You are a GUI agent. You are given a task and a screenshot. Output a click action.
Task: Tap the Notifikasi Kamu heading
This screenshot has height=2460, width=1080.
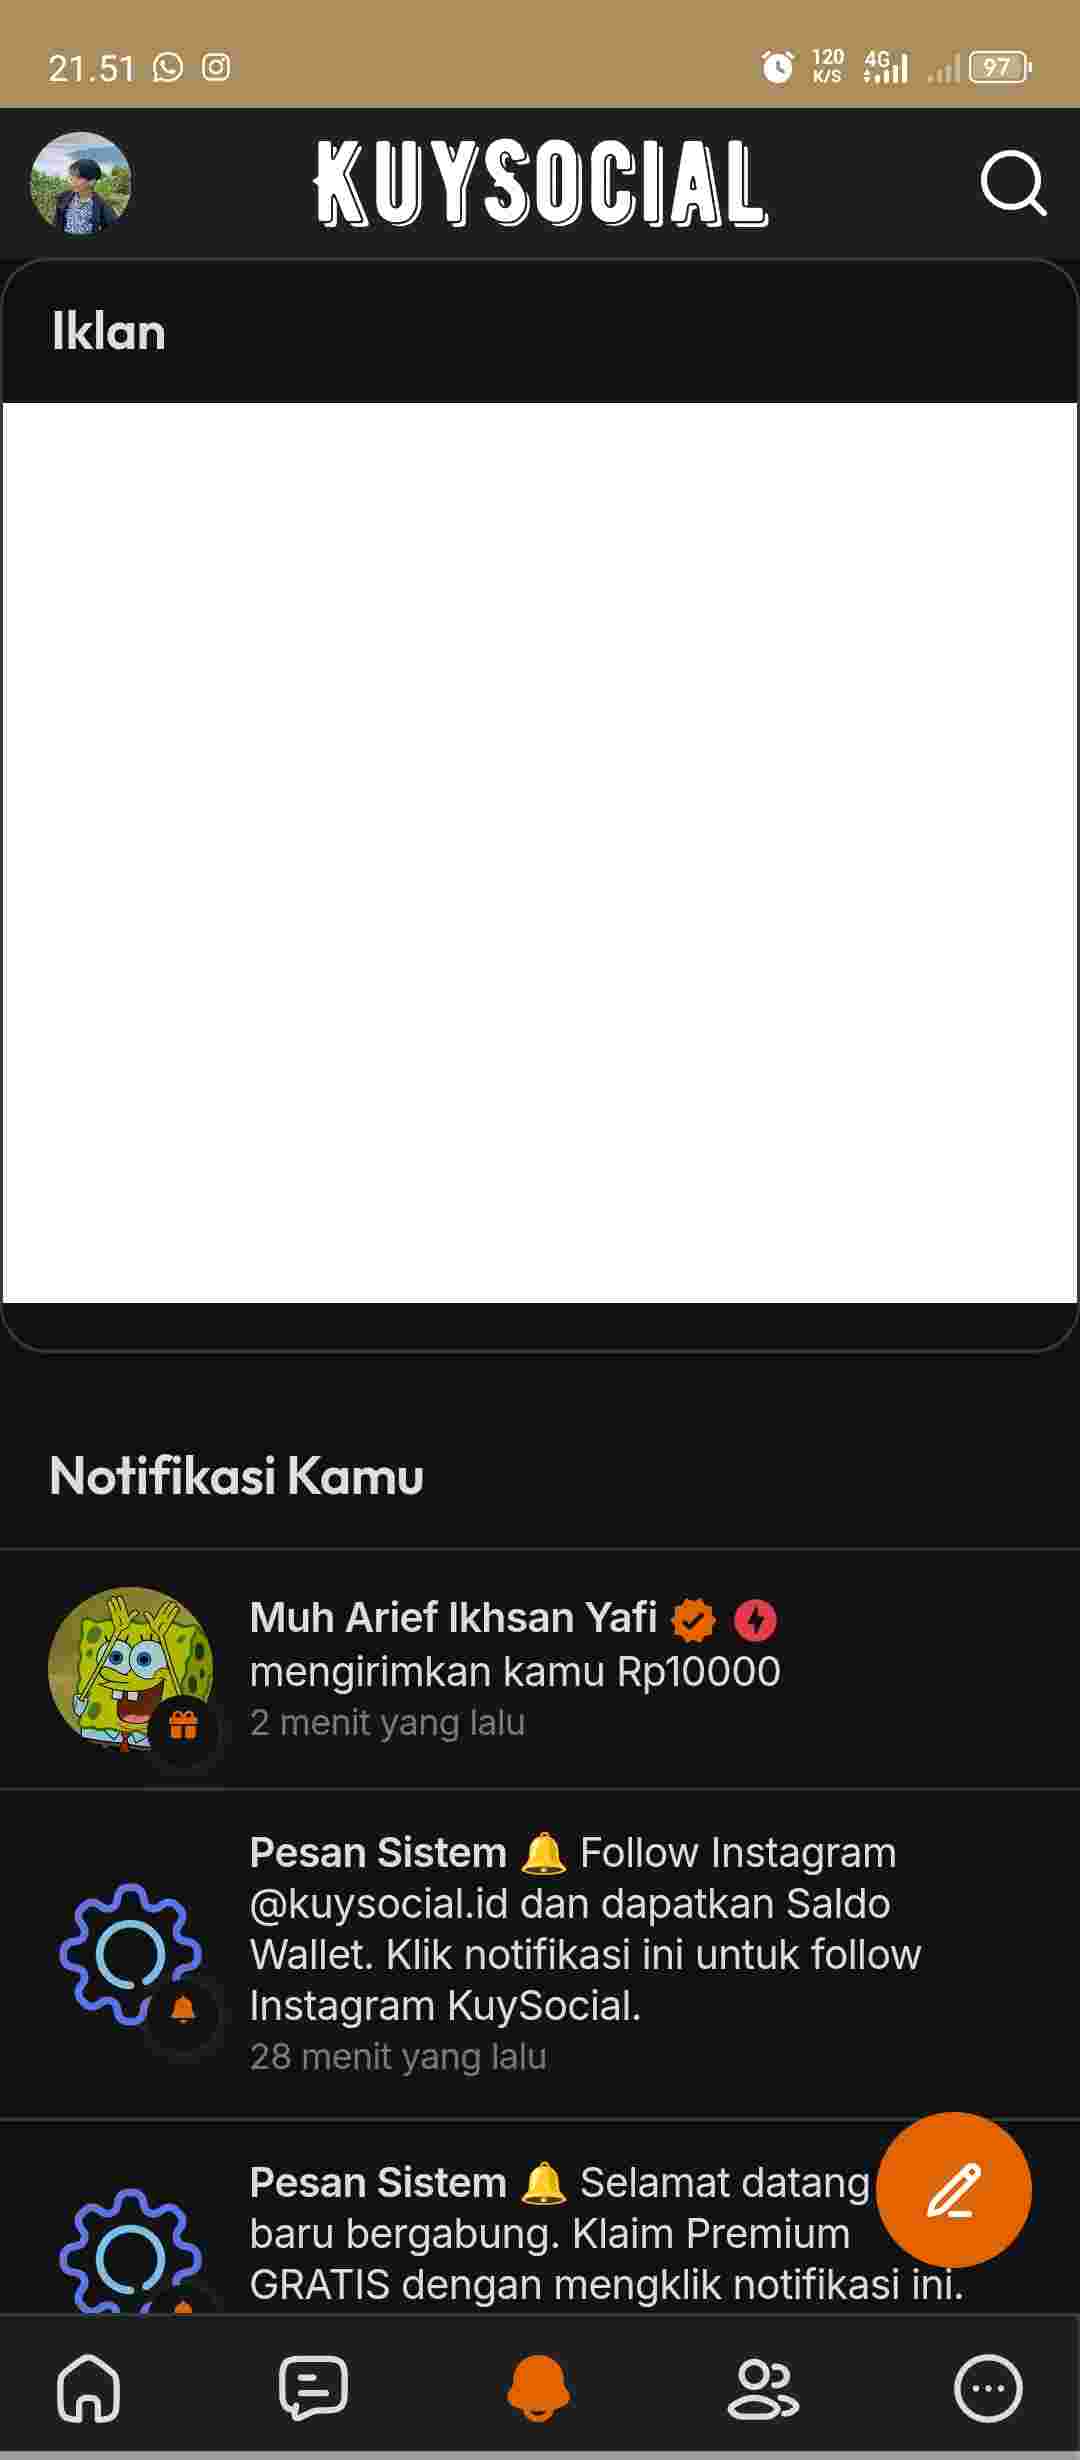pos(237,1476)
